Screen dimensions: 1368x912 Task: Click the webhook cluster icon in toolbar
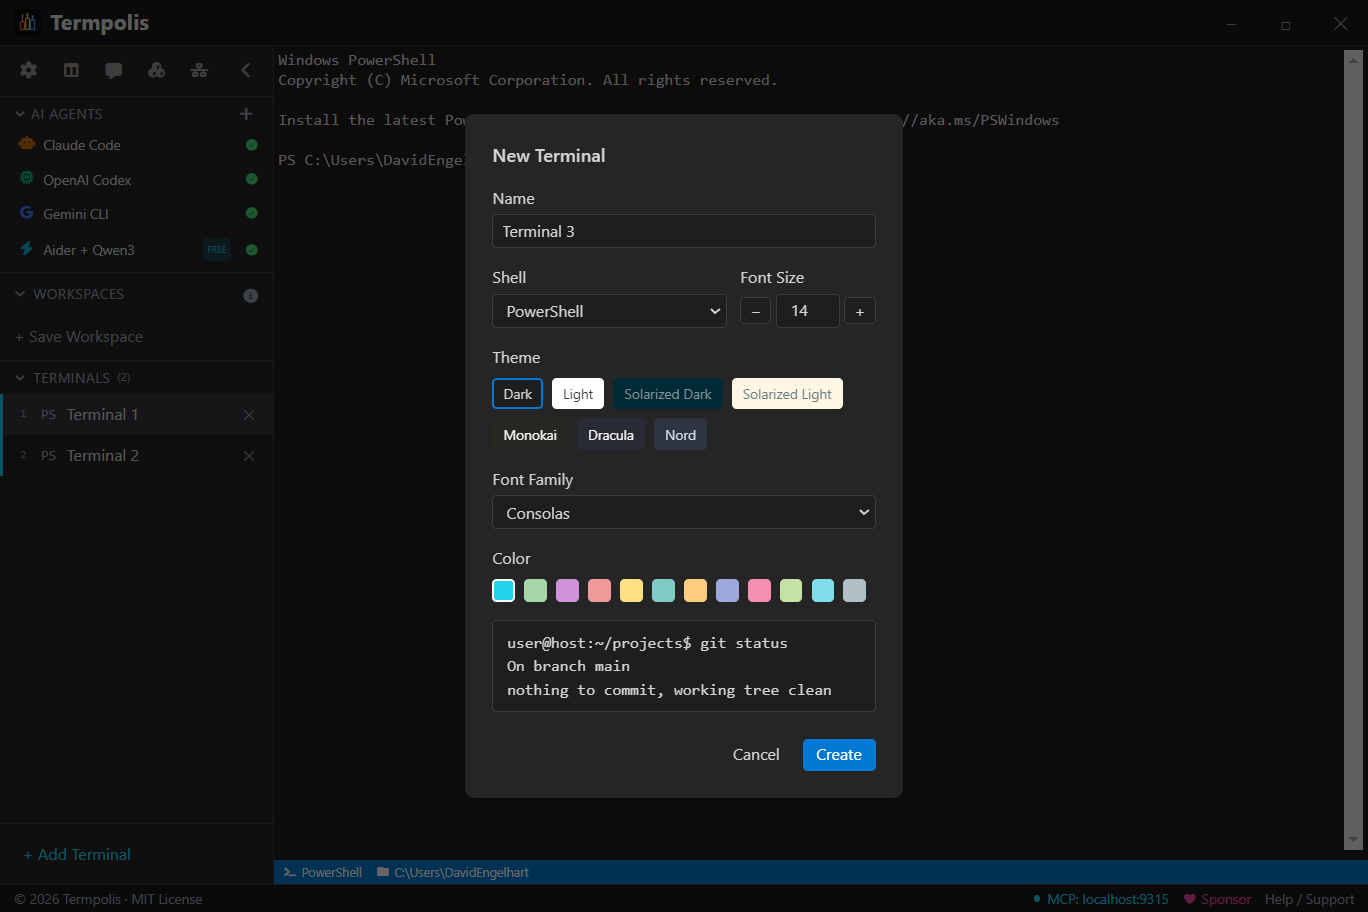click(156, 70)
